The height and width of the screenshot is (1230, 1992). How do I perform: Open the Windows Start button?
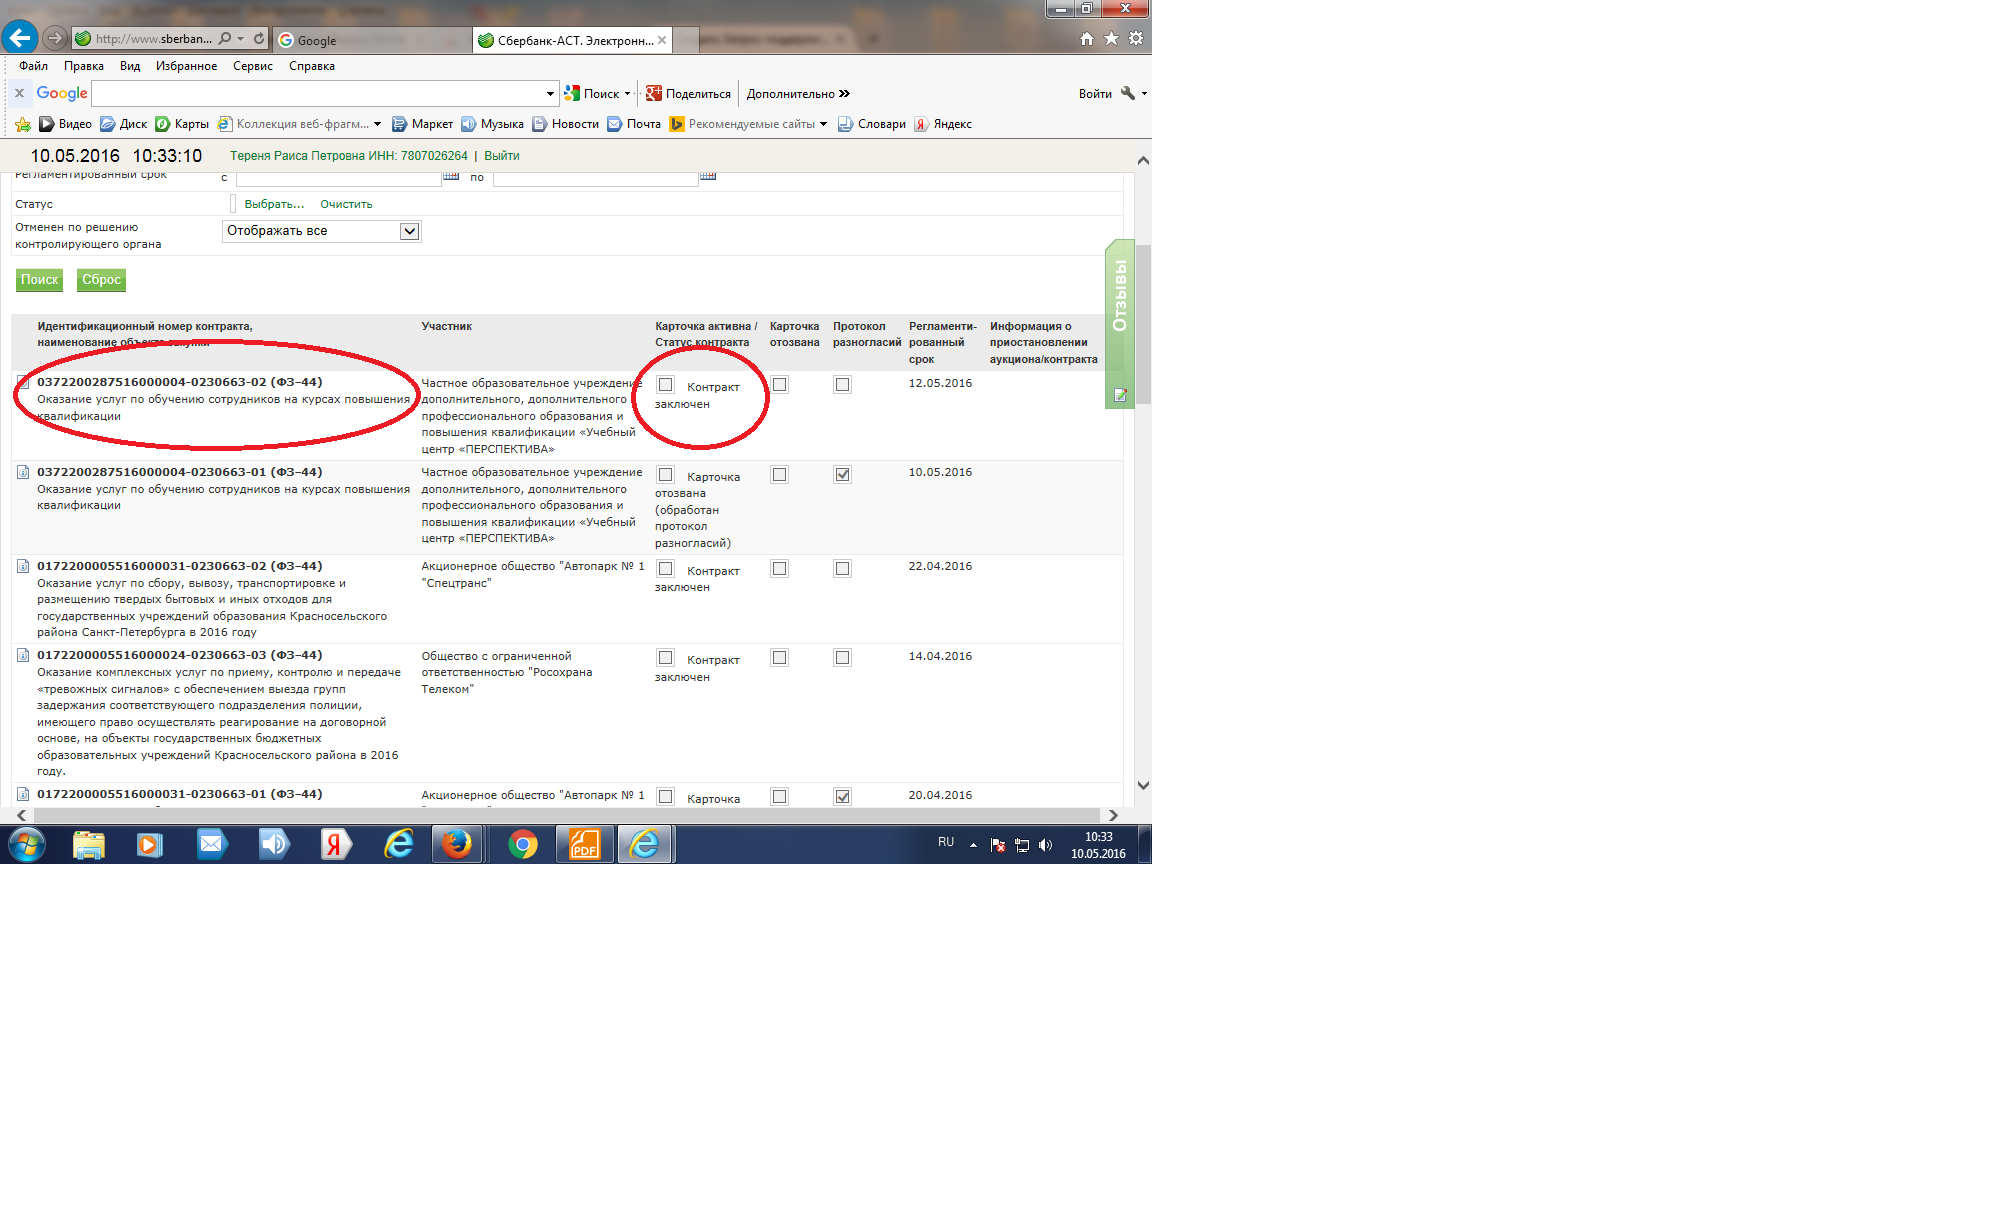pyautogui.click(x=27, y=845)
